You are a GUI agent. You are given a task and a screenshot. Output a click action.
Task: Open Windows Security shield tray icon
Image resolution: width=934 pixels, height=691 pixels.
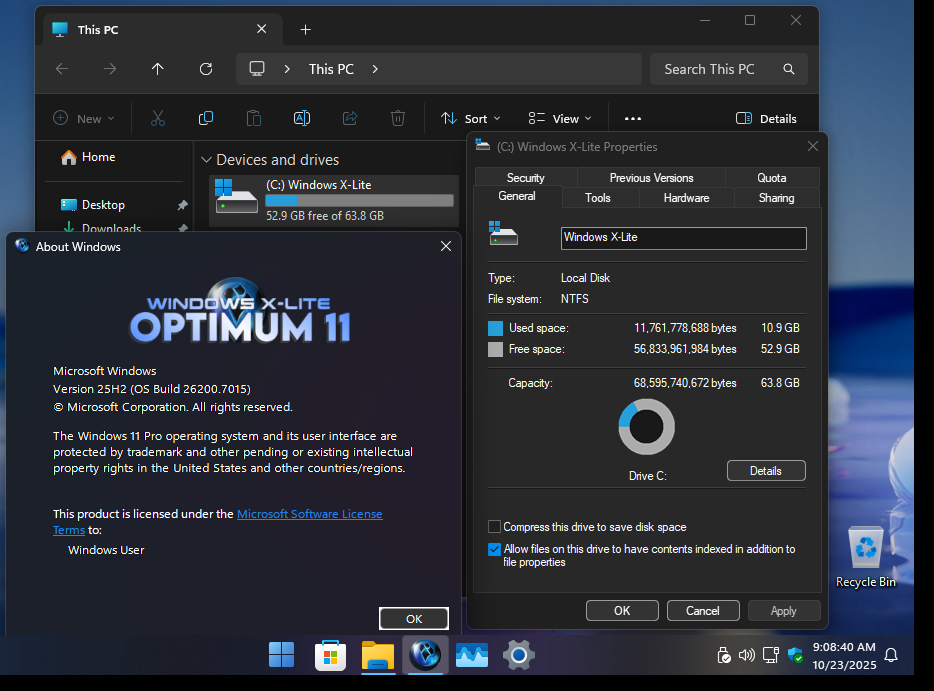(x=795, y=655)
